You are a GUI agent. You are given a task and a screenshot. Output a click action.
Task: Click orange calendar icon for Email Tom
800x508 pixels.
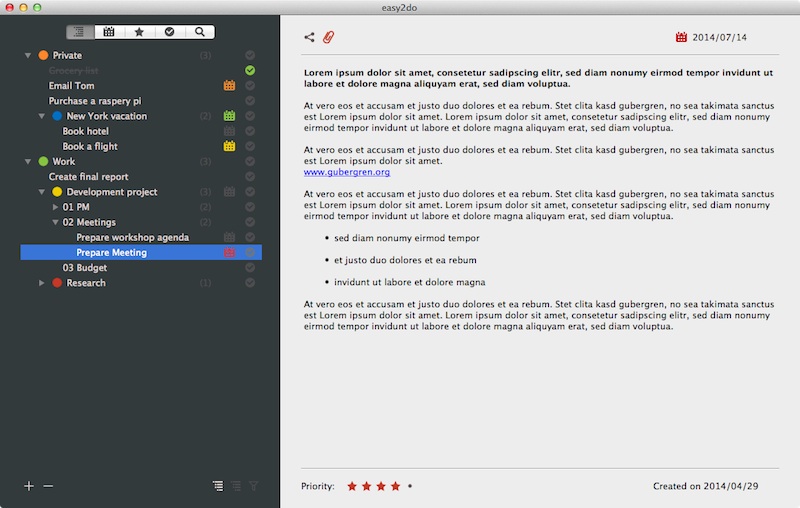[229, 86]
